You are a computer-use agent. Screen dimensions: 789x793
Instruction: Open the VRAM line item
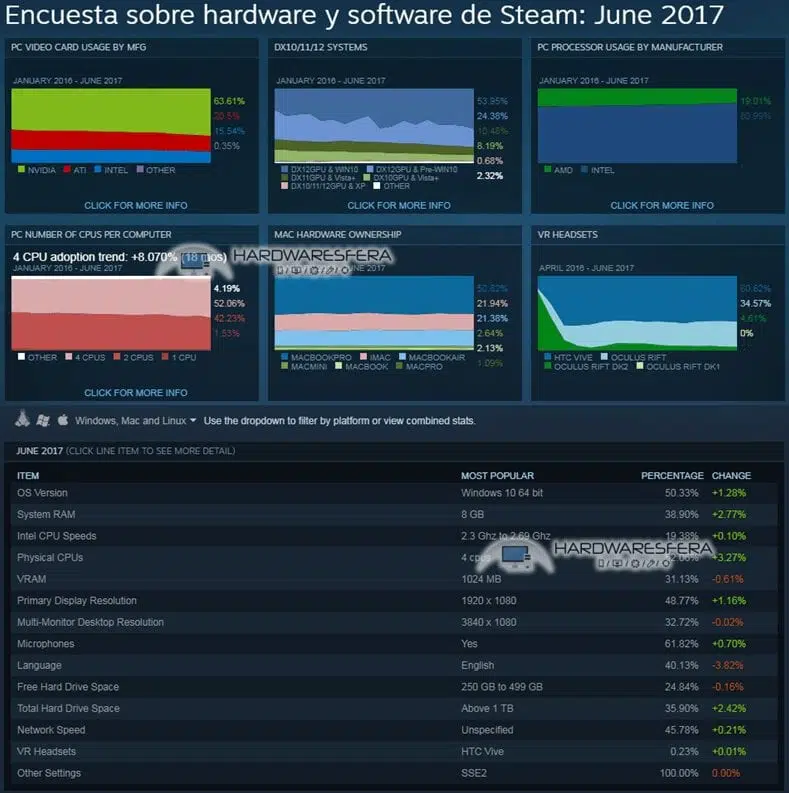pos(393,579)
